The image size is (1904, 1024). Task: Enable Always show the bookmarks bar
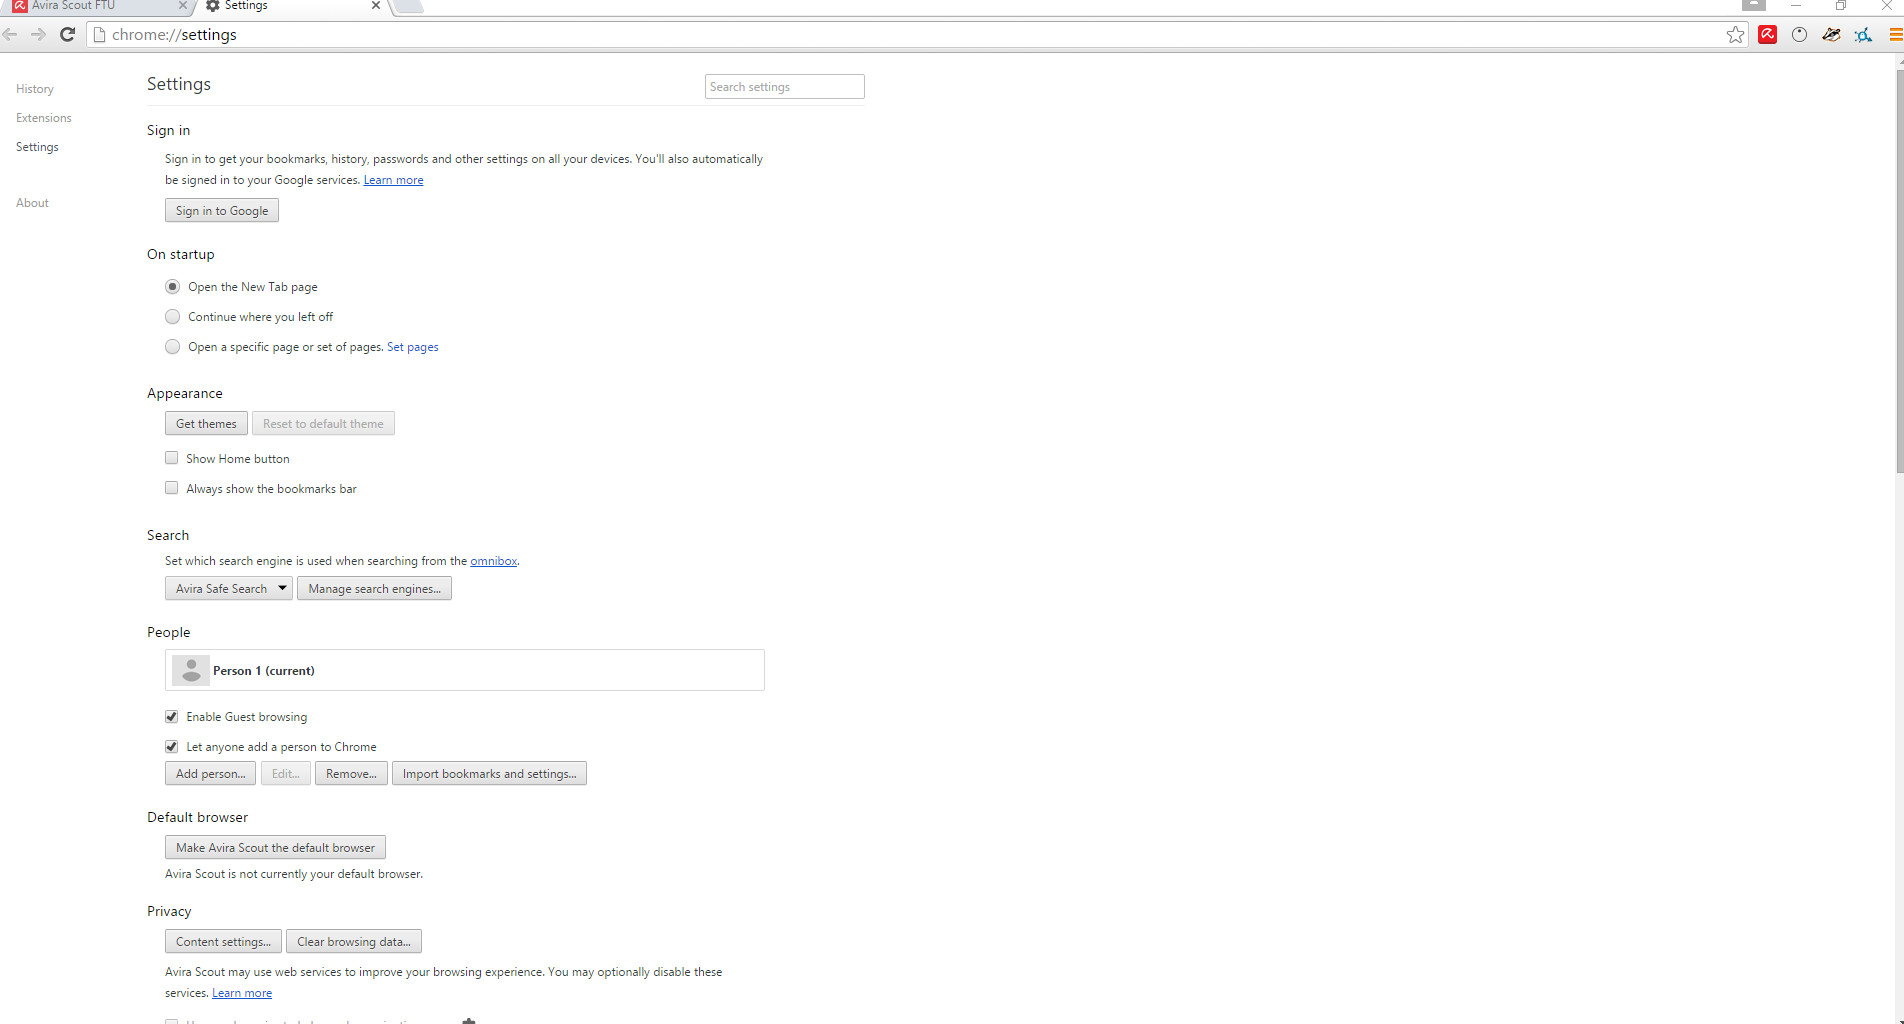click(x=172, y=488)
